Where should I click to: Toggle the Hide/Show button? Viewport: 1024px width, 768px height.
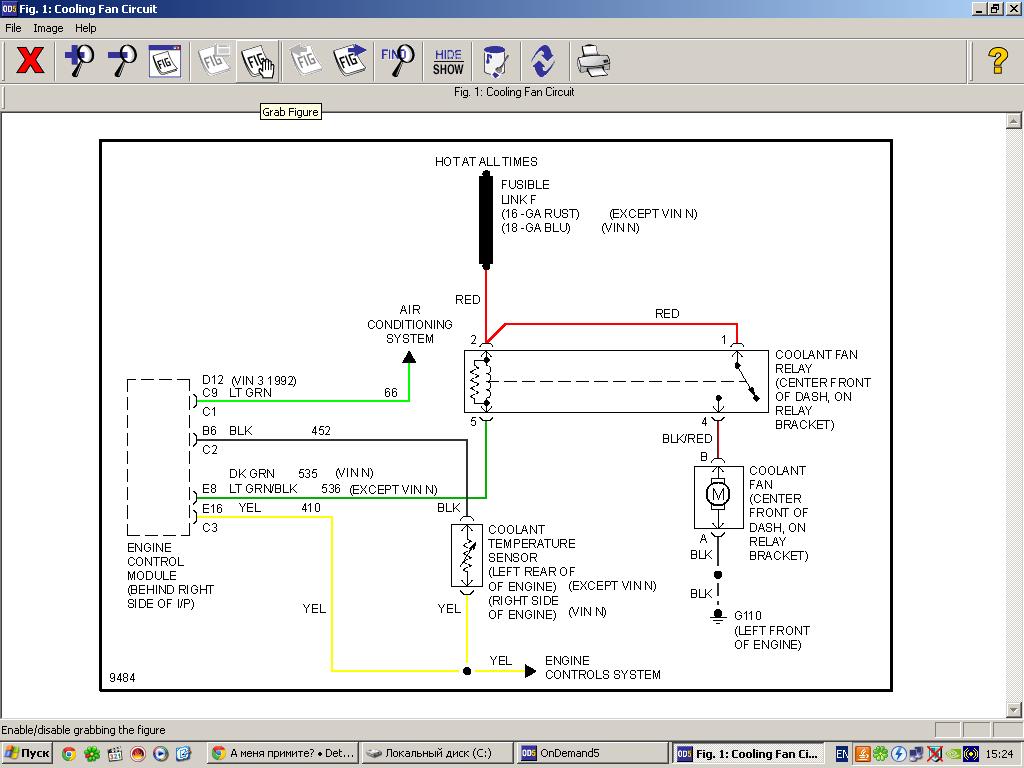click(x=448, y=61)
